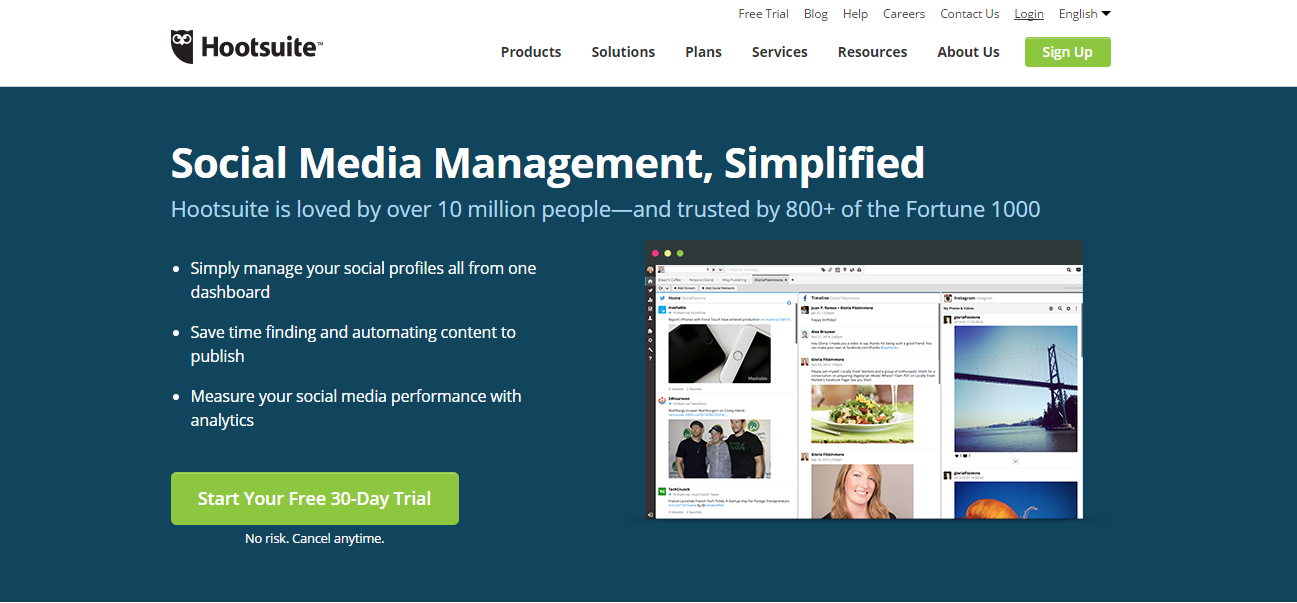Open the About Us menu
Viewport: 1297px width, 603px height.
968,52
